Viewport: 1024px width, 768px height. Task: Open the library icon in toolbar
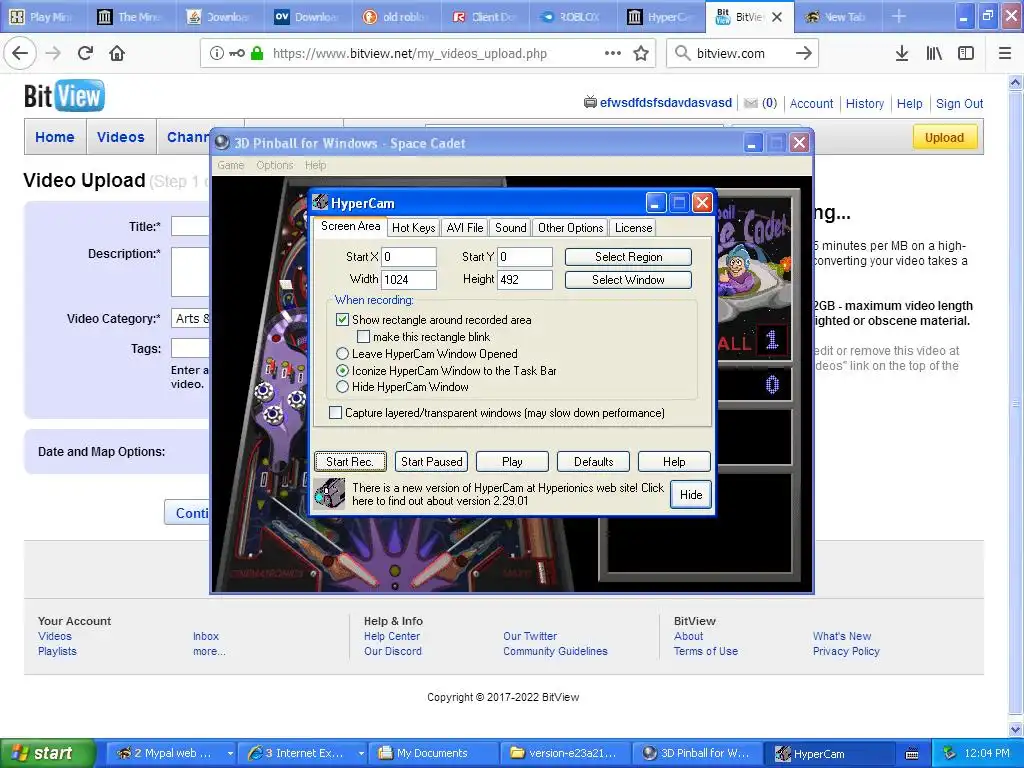point(934,53)
